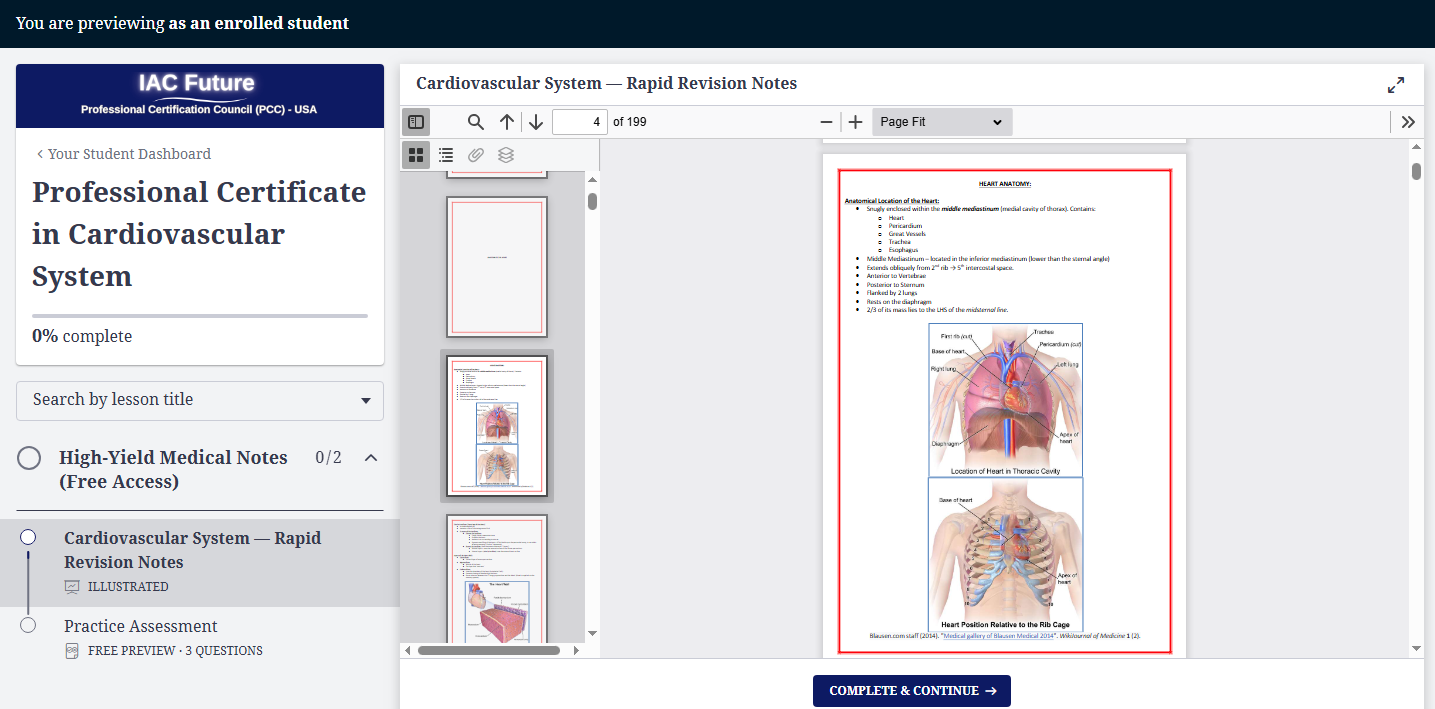The height and width of the screenshot is (709, 1435).
Task: Open the Practice Assessment lesson
Action: click(x=141, y=626)
